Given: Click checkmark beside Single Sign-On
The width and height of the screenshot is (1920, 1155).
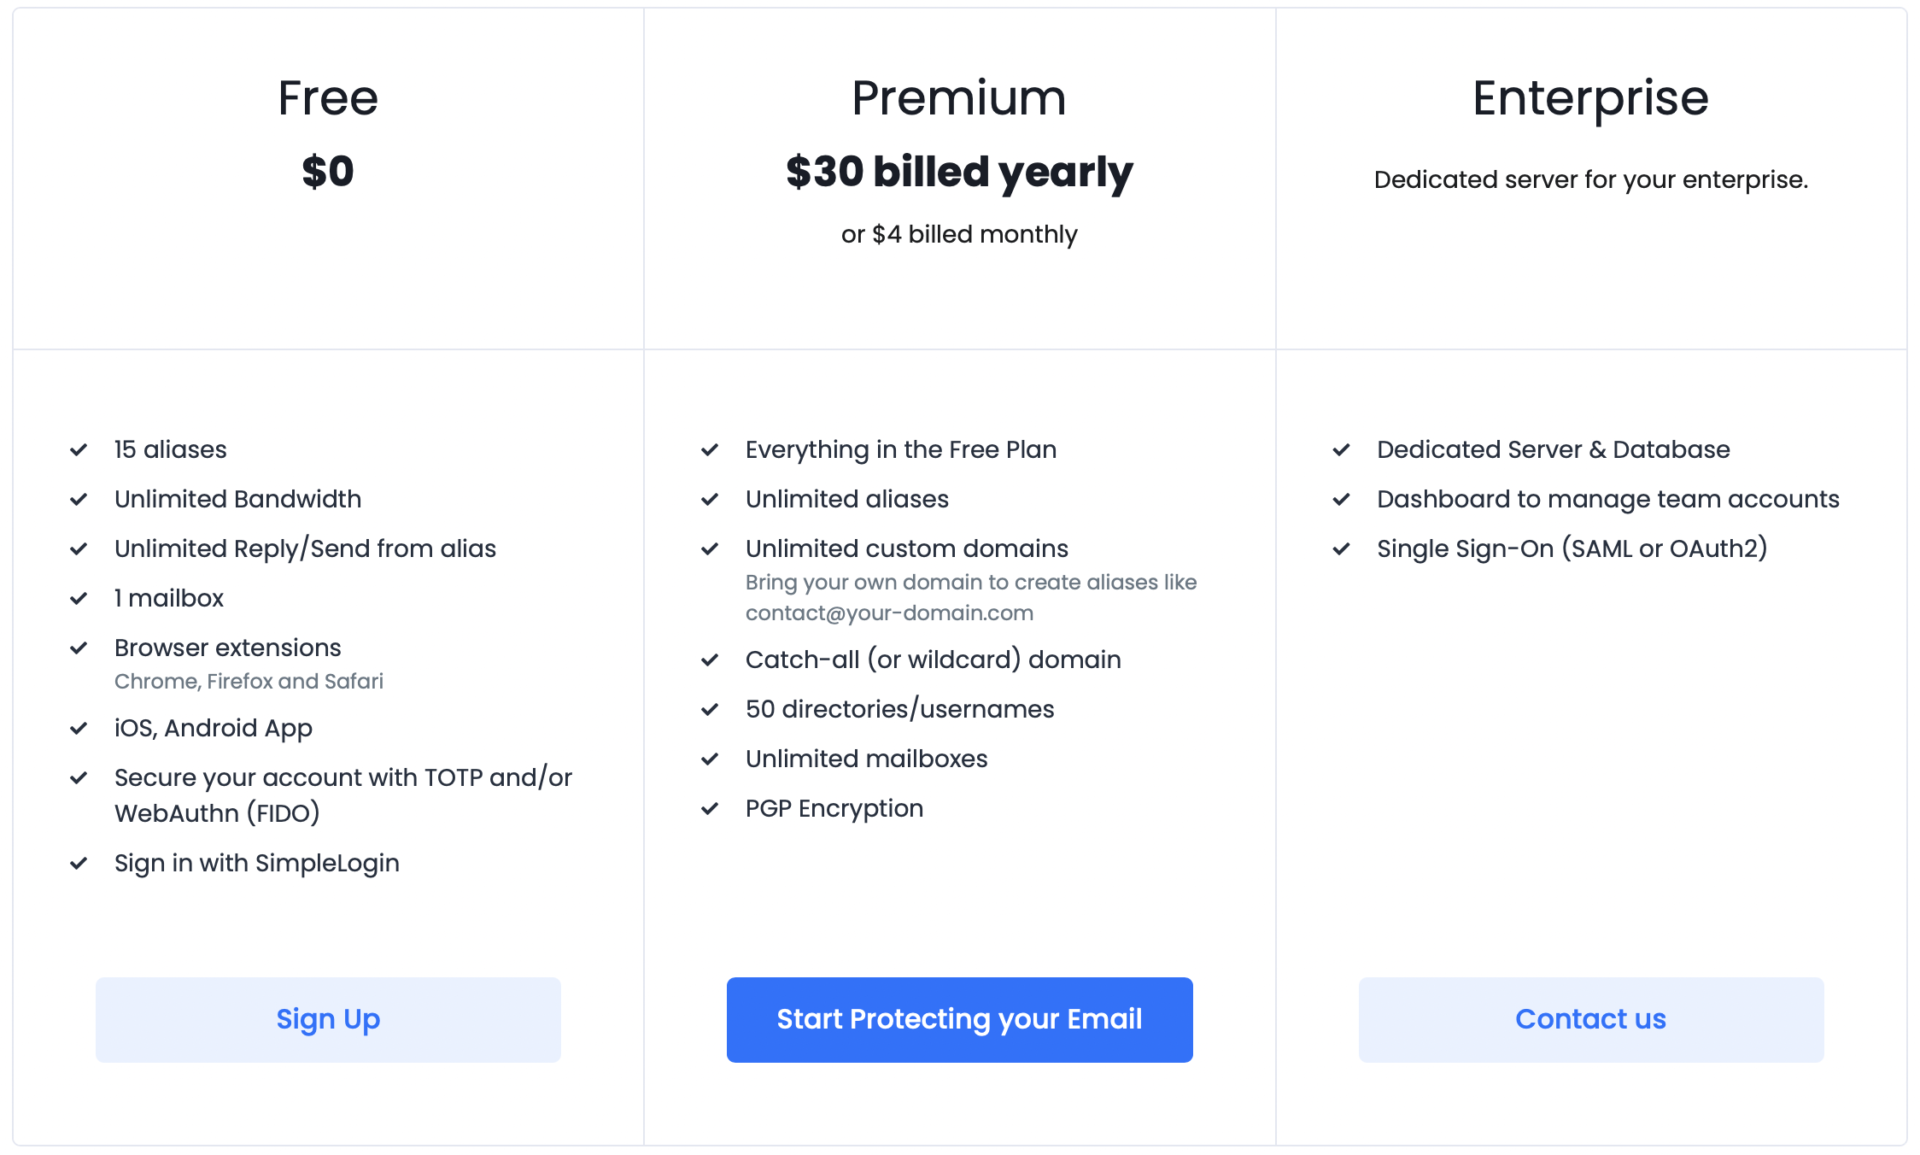Looking at the screenshot, I should pos(1342,549).
